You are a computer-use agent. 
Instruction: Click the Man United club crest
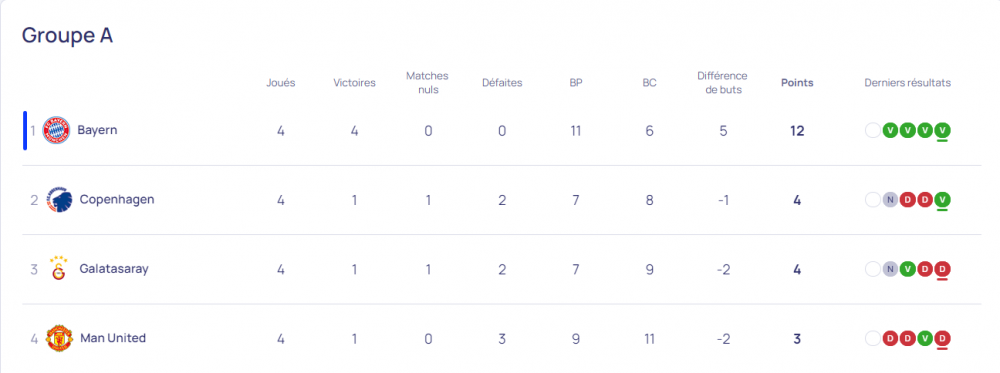[59, 338]
